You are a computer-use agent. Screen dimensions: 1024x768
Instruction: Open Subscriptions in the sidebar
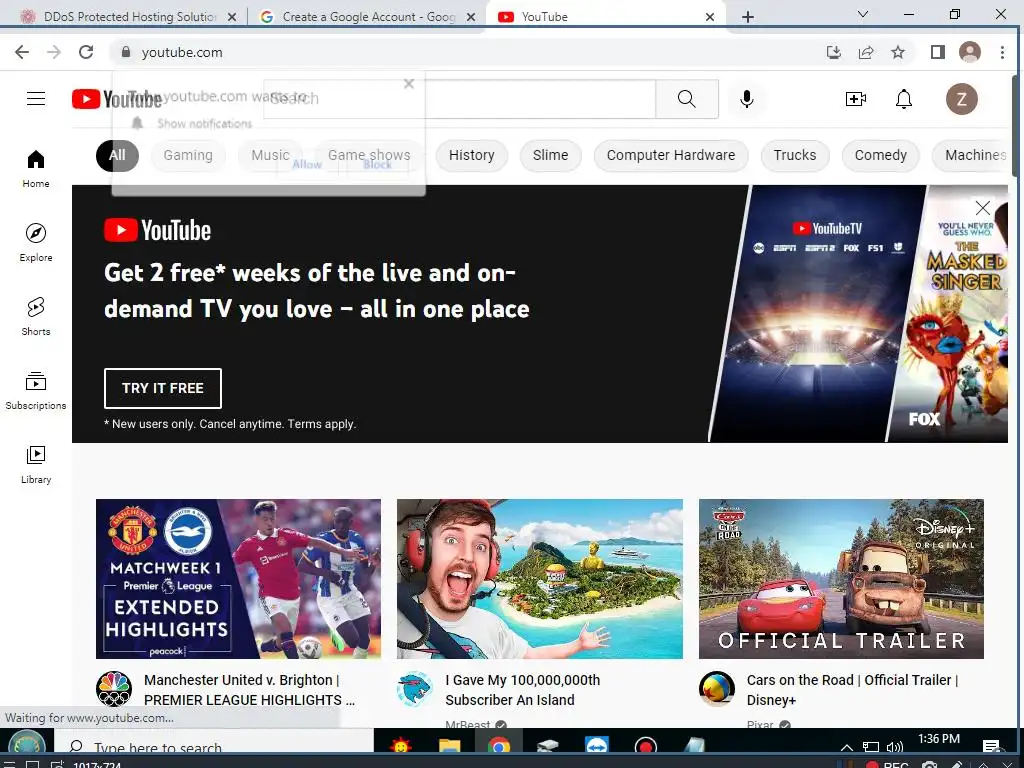click(x=36, y=391)
